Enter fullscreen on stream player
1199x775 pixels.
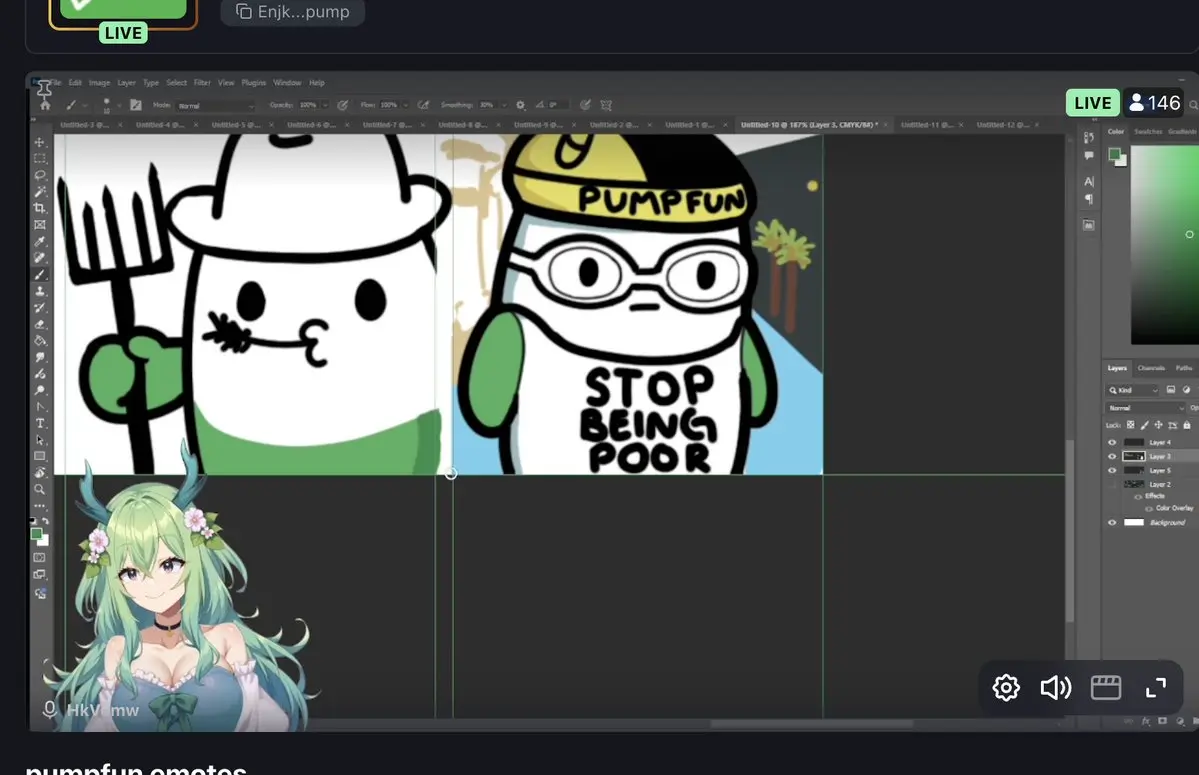point(1155,688)
